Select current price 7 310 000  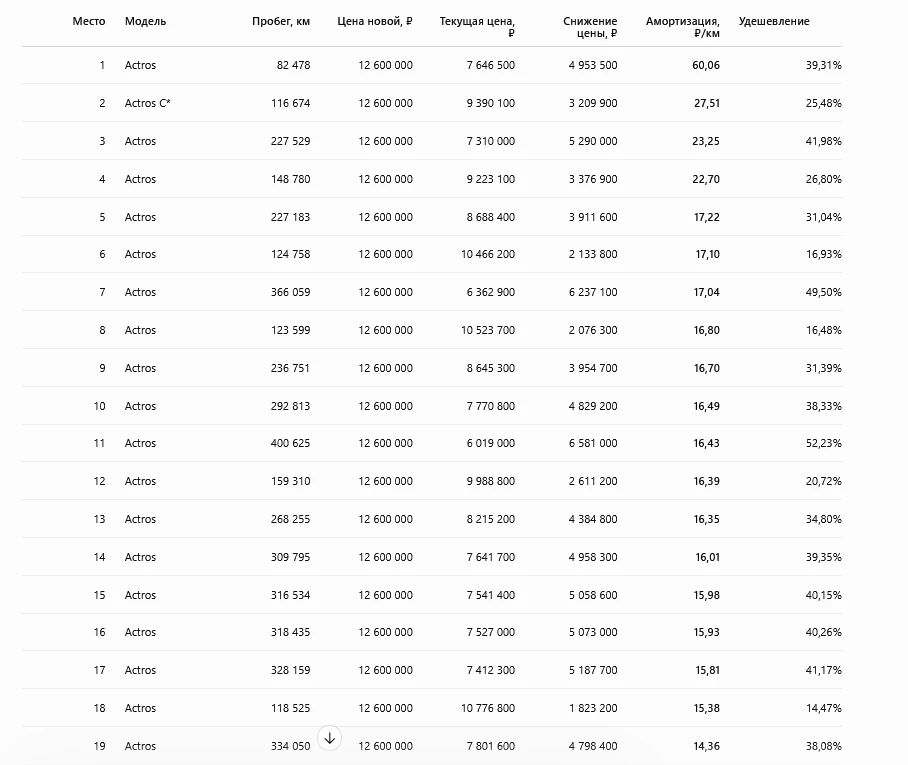point(490,141)
